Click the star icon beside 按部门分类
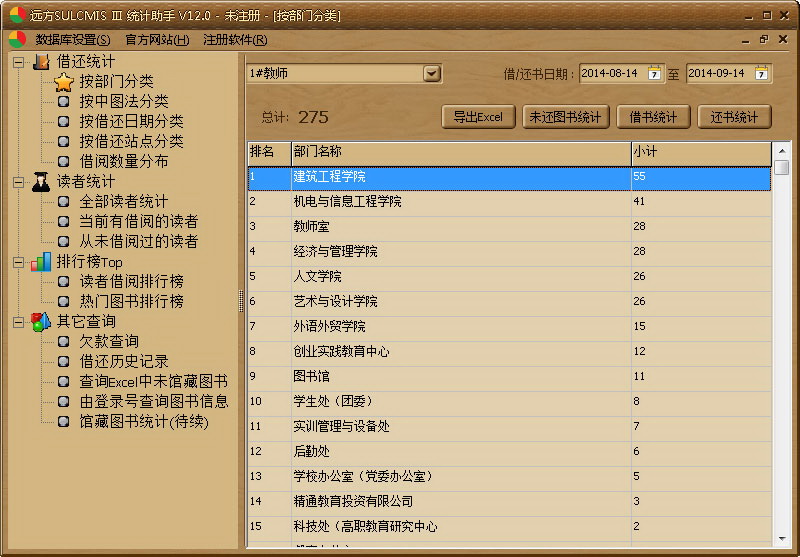This screenshot has height=557, width=800. click(x=64, y=82)
